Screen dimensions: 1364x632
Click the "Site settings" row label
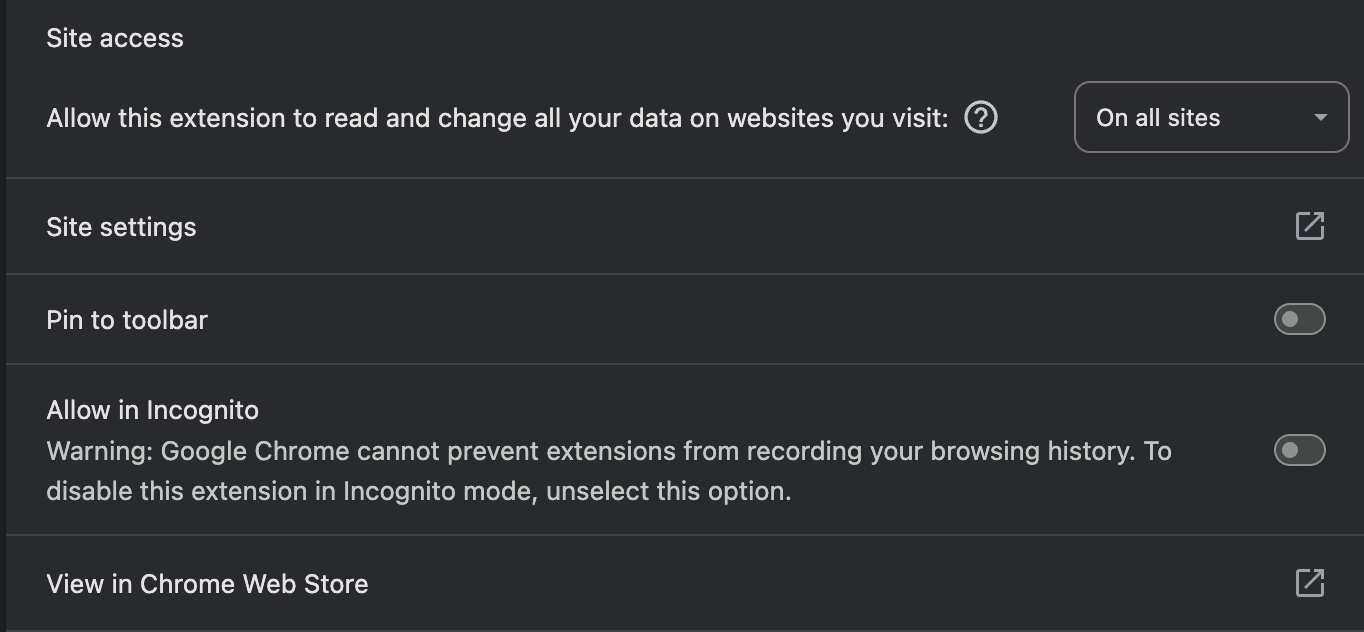(121, 227)
